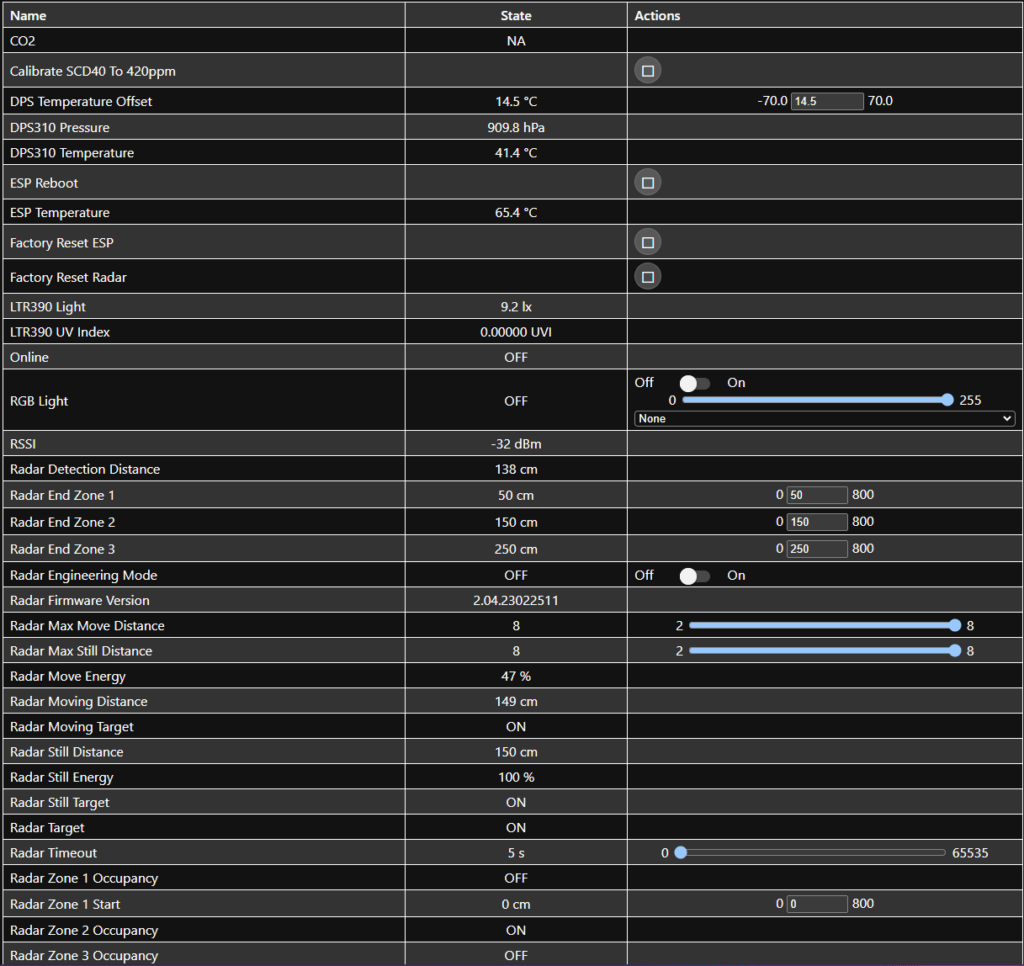Click the Radar End Zone 3 input

(816, 549)
